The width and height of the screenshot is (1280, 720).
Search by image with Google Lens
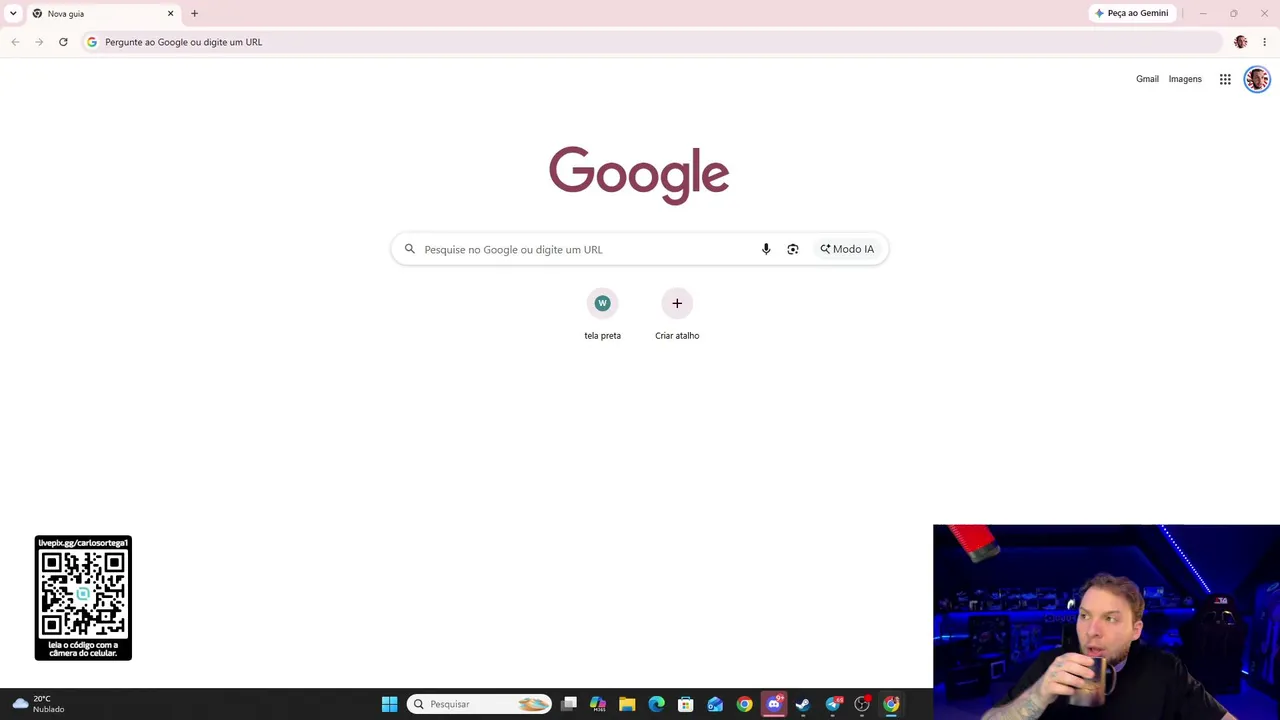click(793, 249)
